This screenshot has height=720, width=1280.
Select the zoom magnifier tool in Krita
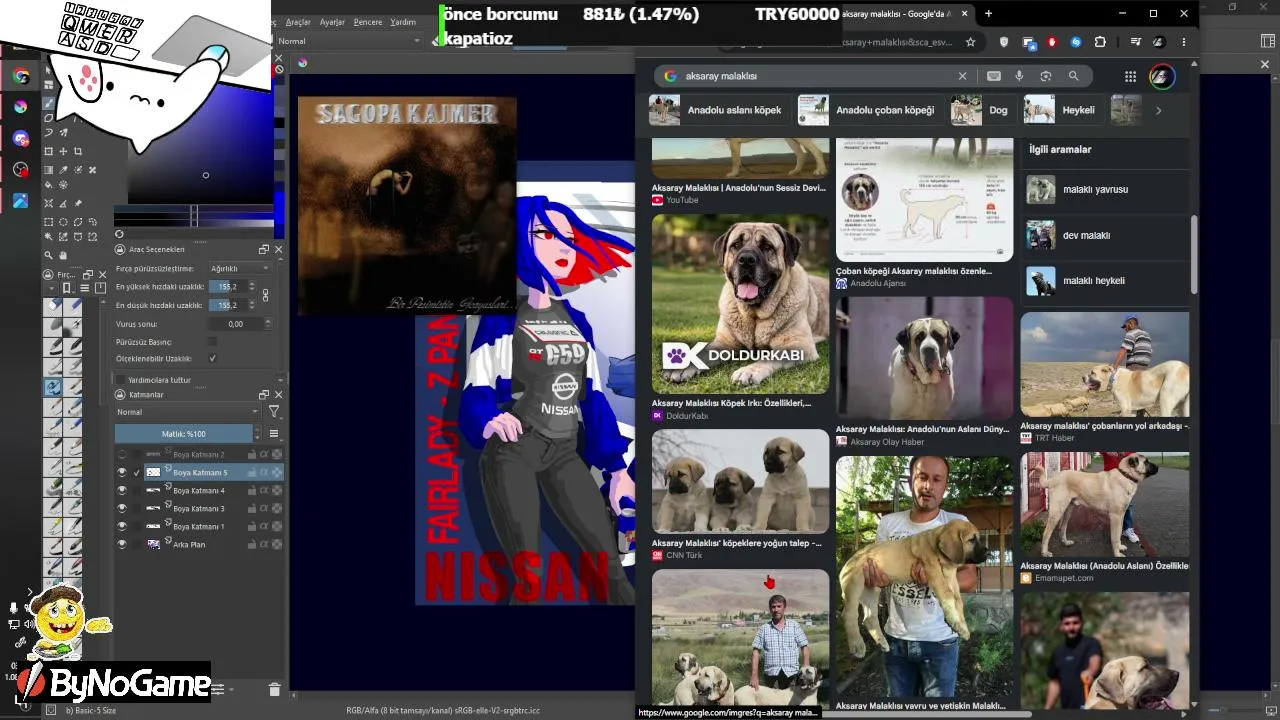(49, 254)
